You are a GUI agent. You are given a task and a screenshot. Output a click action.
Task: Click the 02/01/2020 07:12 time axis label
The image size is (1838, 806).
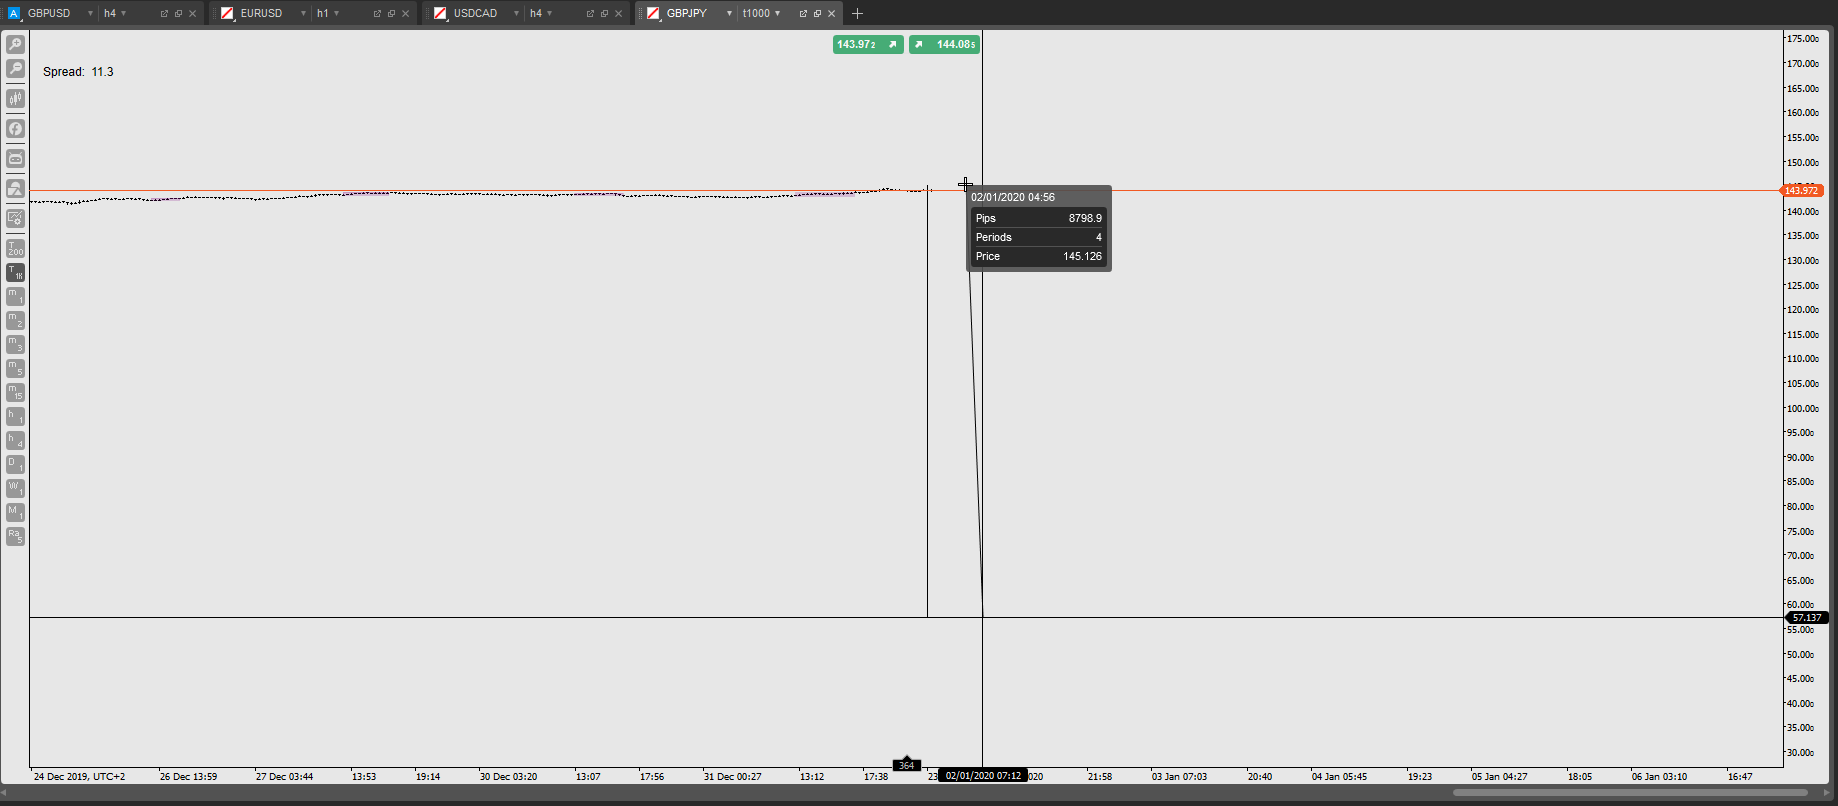pos(983,775)
